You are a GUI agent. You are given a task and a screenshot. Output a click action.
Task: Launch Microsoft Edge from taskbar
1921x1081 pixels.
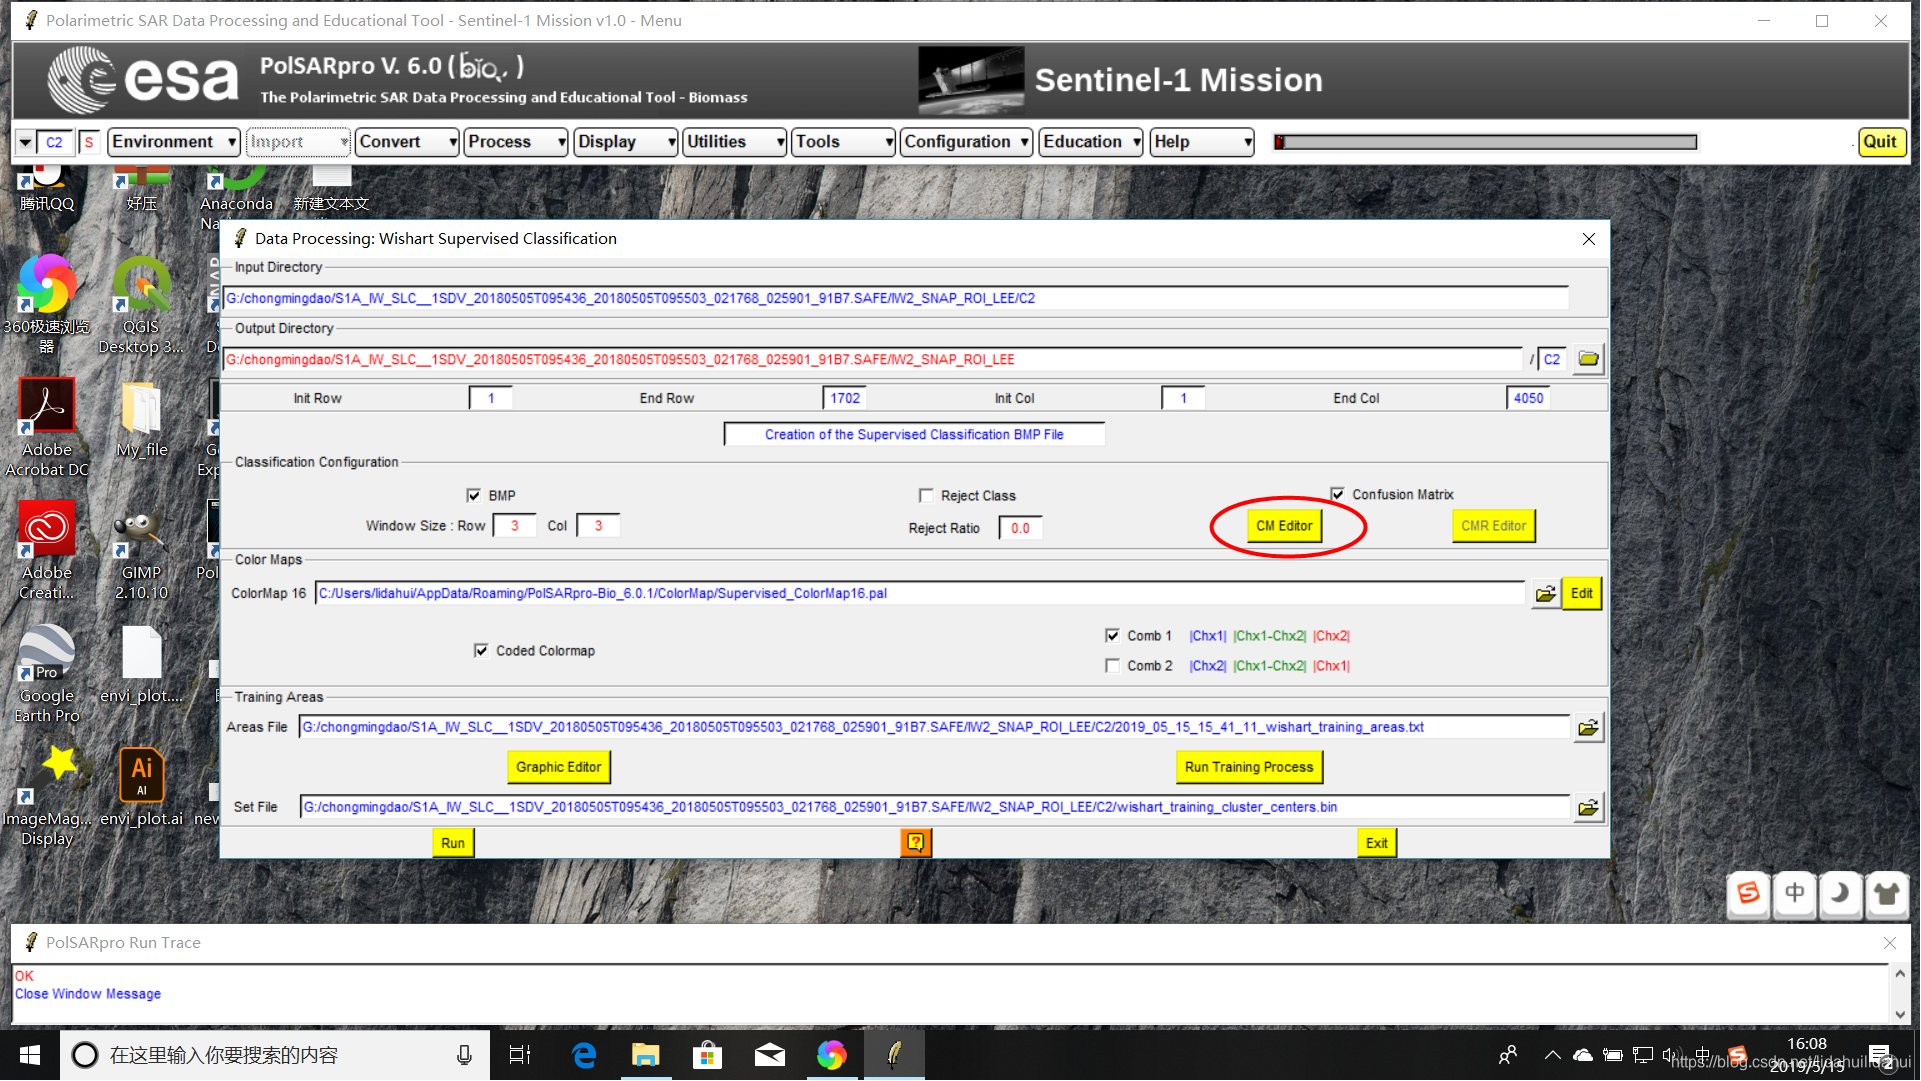coord(584,1055)
